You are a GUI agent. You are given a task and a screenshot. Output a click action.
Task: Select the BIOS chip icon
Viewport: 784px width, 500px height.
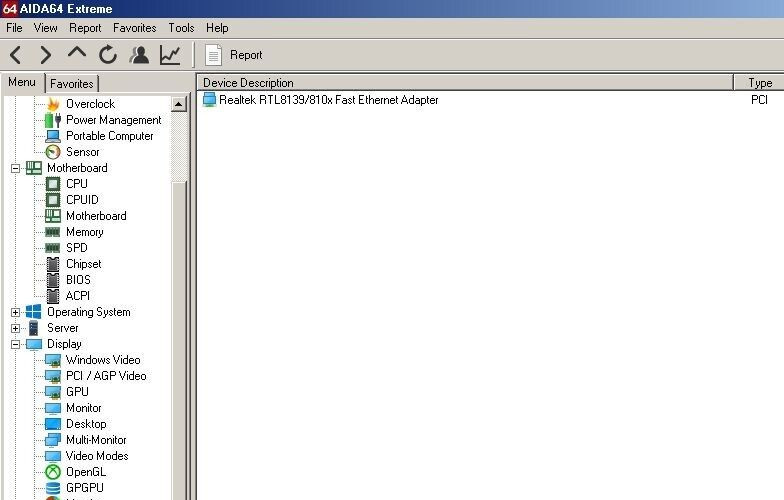53,280
